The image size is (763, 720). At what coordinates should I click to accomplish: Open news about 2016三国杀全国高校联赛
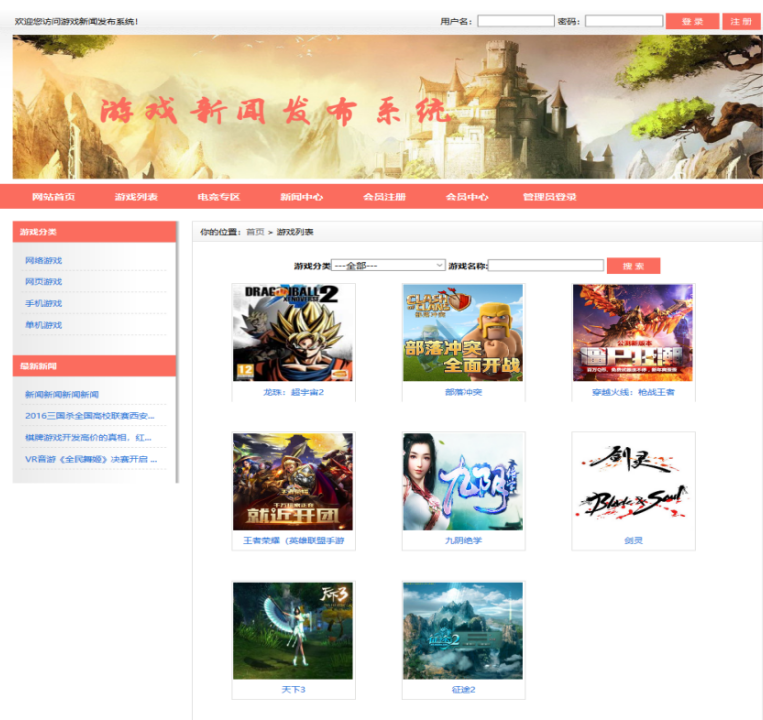point(90,416)
